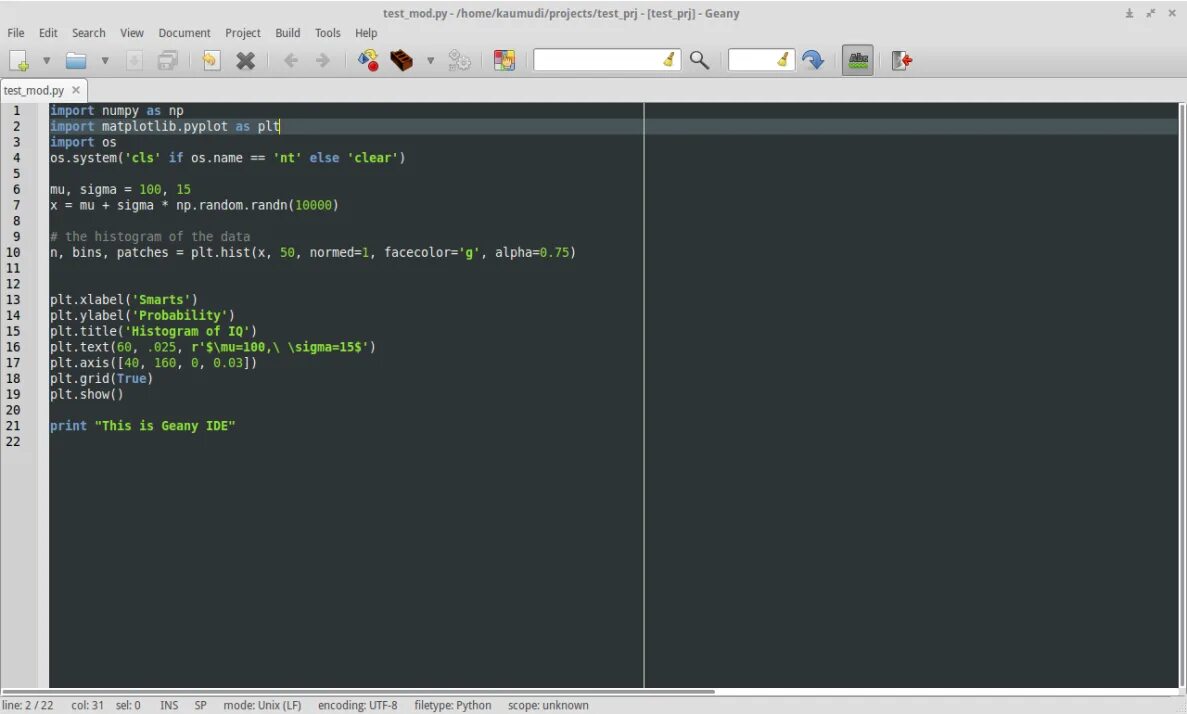Open the Document menu

coord(184,33)
